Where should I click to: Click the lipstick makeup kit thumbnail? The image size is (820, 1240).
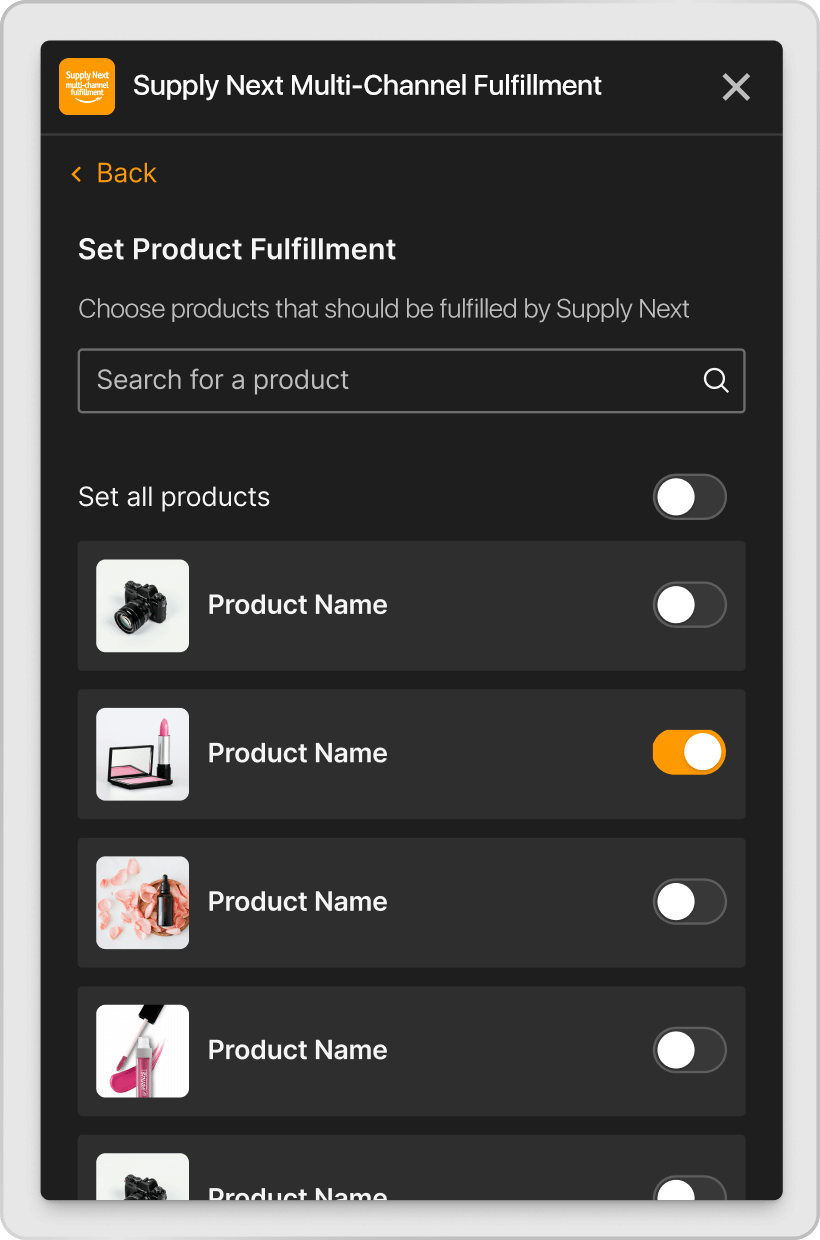142,753
